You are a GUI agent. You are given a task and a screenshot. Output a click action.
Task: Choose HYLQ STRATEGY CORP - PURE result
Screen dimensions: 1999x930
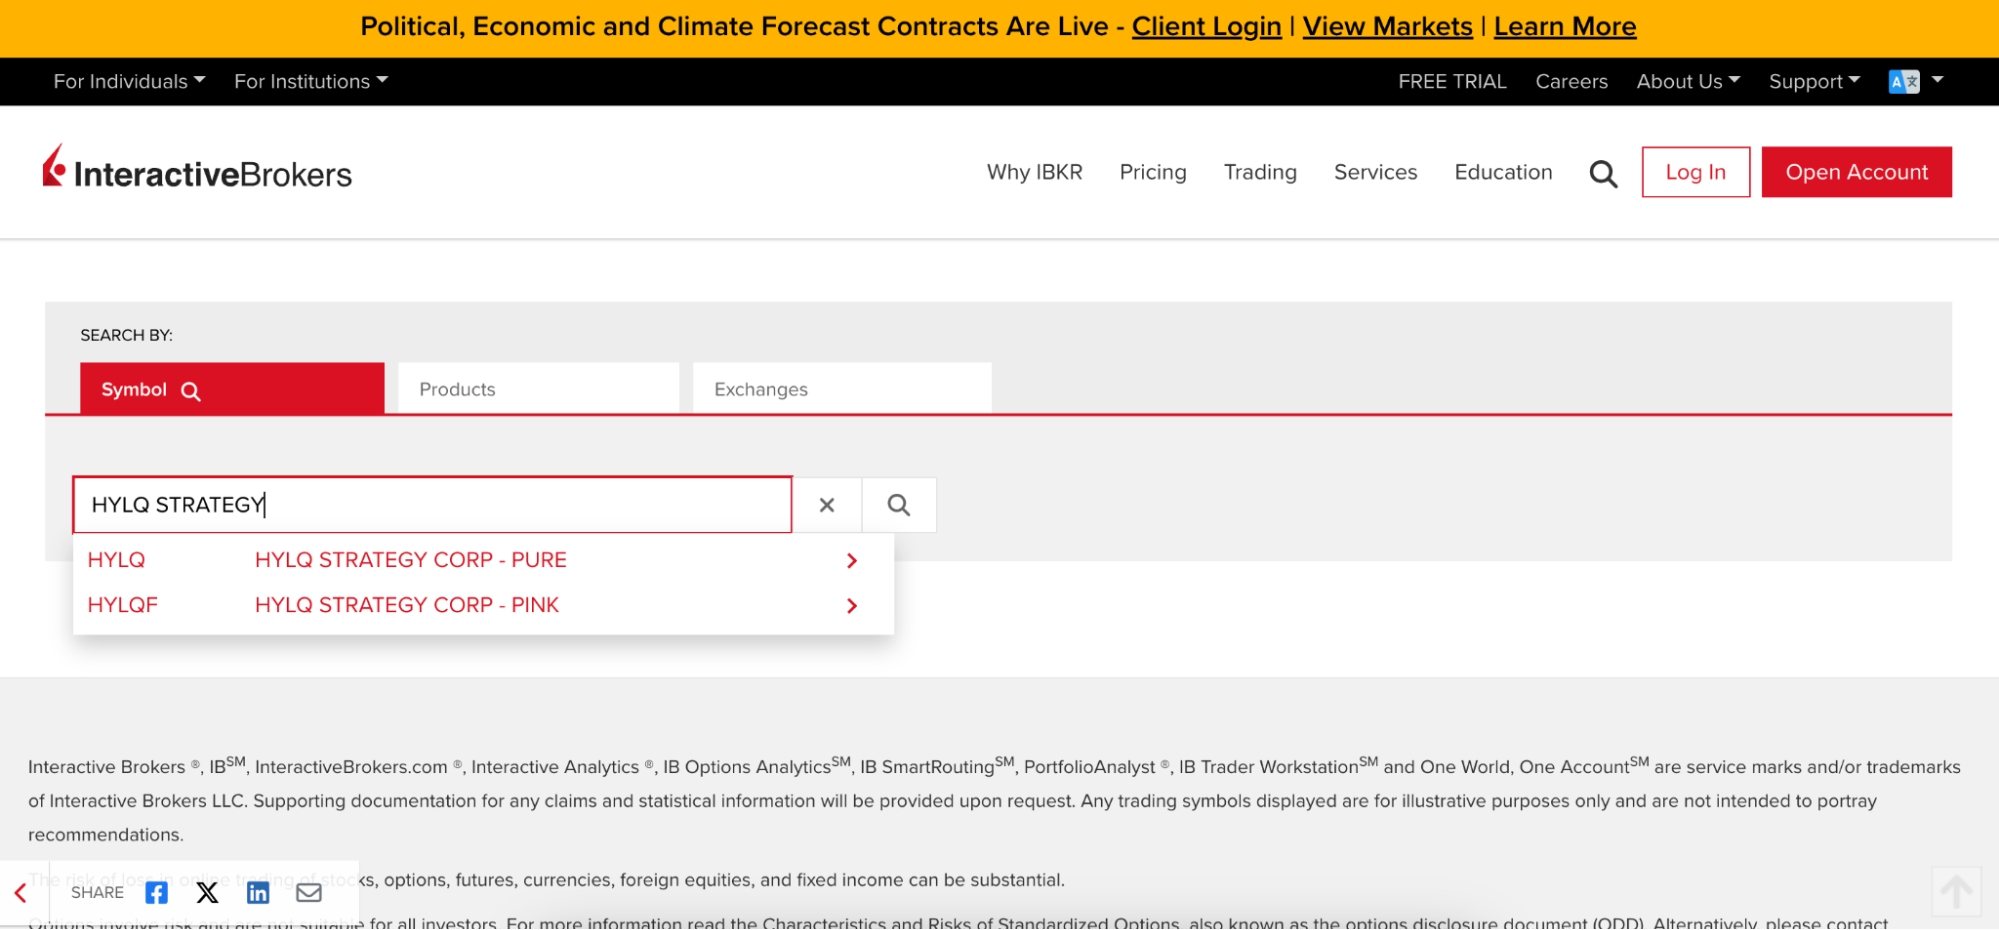[410, 560]
